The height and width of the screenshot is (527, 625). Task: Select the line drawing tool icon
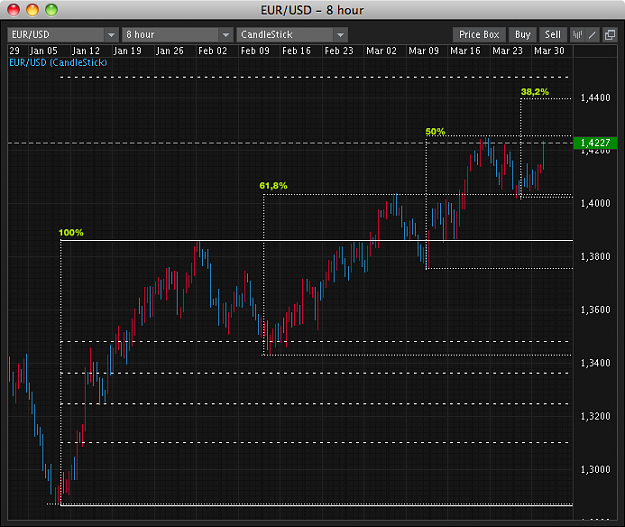click(592, 35)
